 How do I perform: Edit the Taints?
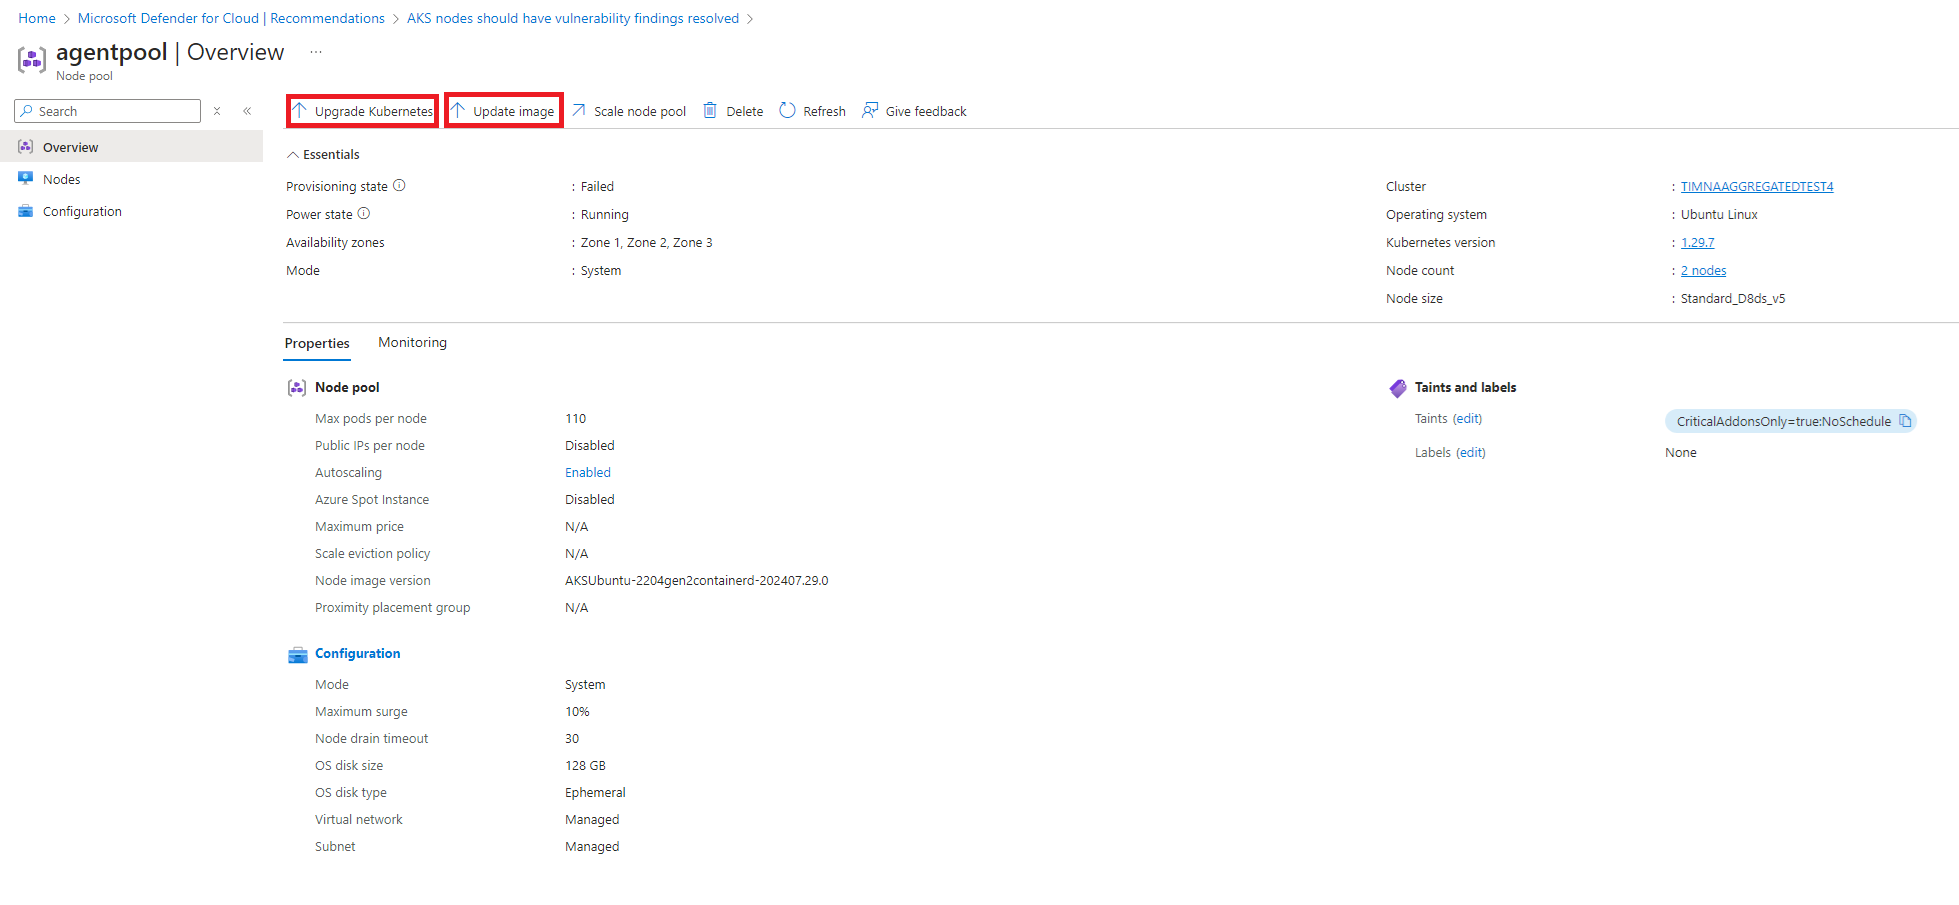1467,419
